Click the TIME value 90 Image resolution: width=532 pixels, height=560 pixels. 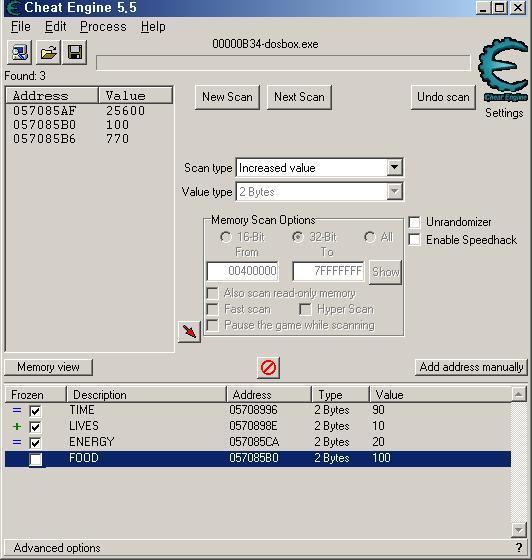point(378,410)
